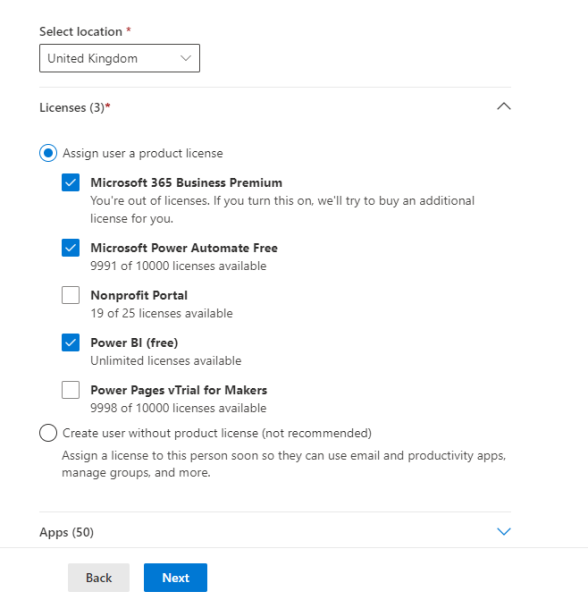588x600 pixels.
Task: Tick the Nonprofit Portal checkbox
Action: click(x=71, y=295)
